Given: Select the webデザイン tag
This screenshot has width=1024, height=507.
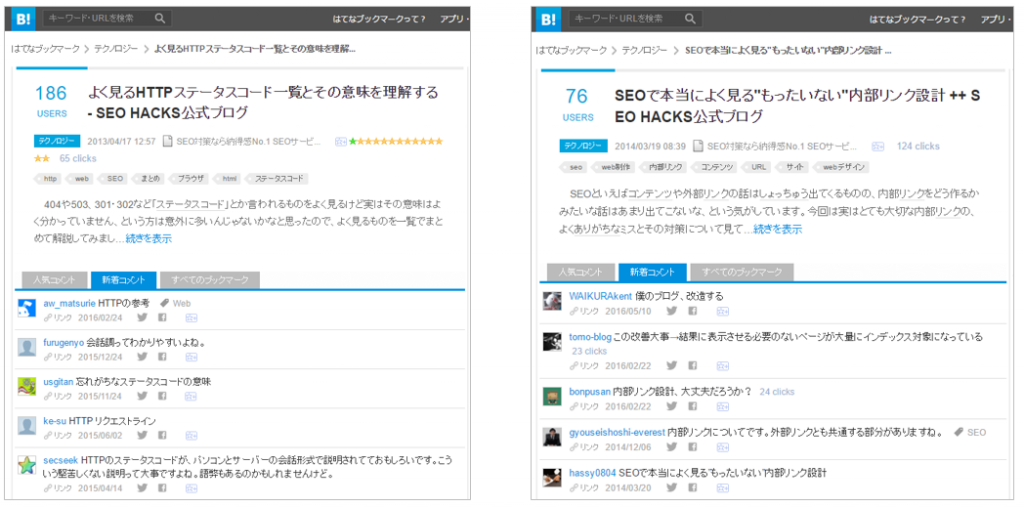Looking at the screenshot, I should (x=842, y=167).
